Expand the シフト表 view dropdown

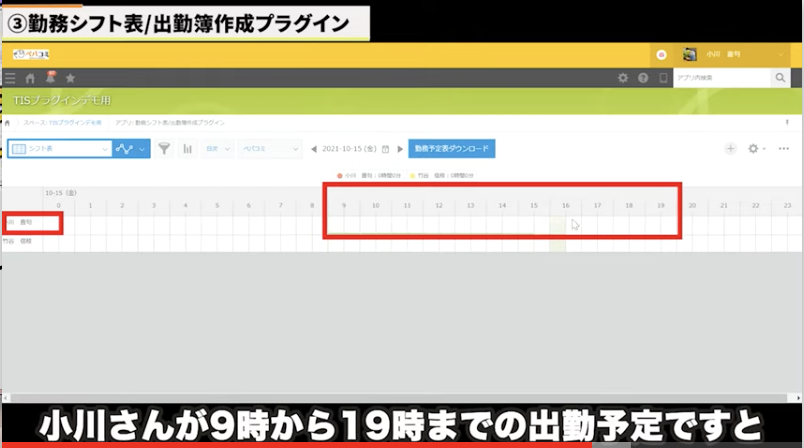tap(59, 149)
